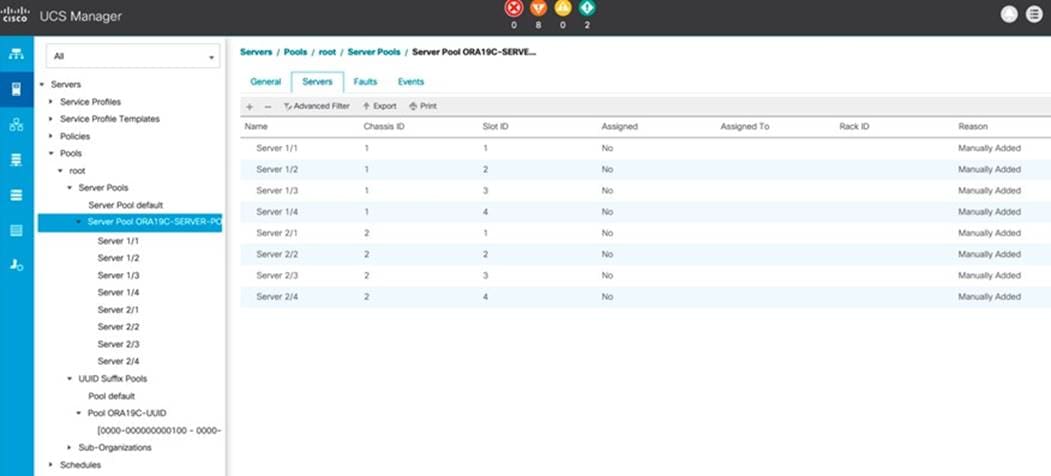Expand Service Profiles in the tree
Image resolution: width=1051 pixels, height=476 pixels.
coord(52,102)
